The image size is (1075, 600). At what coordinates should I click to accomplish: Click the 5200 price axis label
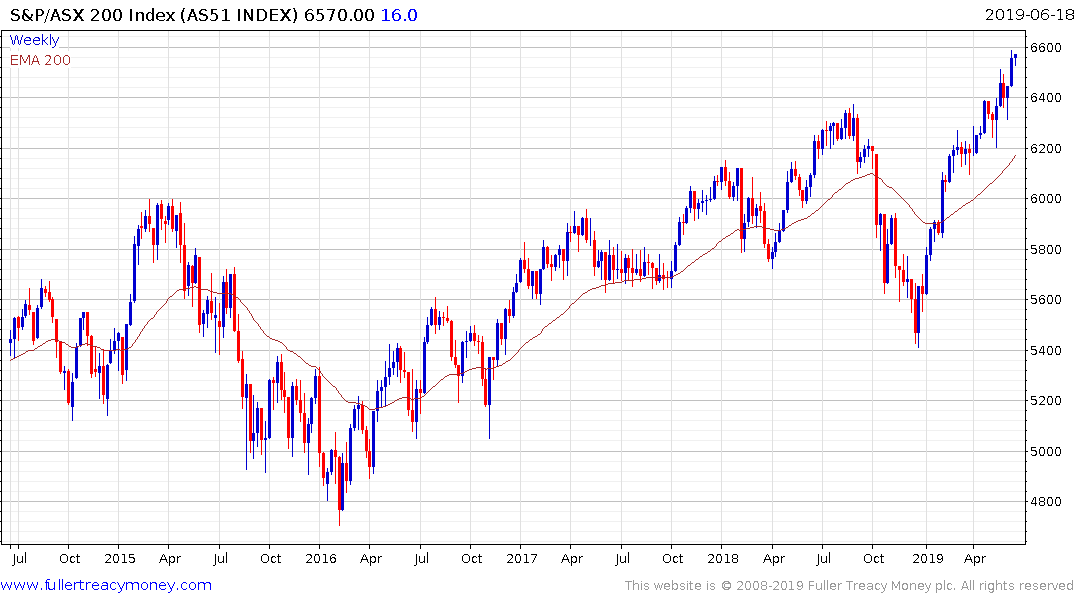[x=1046, y=400]
